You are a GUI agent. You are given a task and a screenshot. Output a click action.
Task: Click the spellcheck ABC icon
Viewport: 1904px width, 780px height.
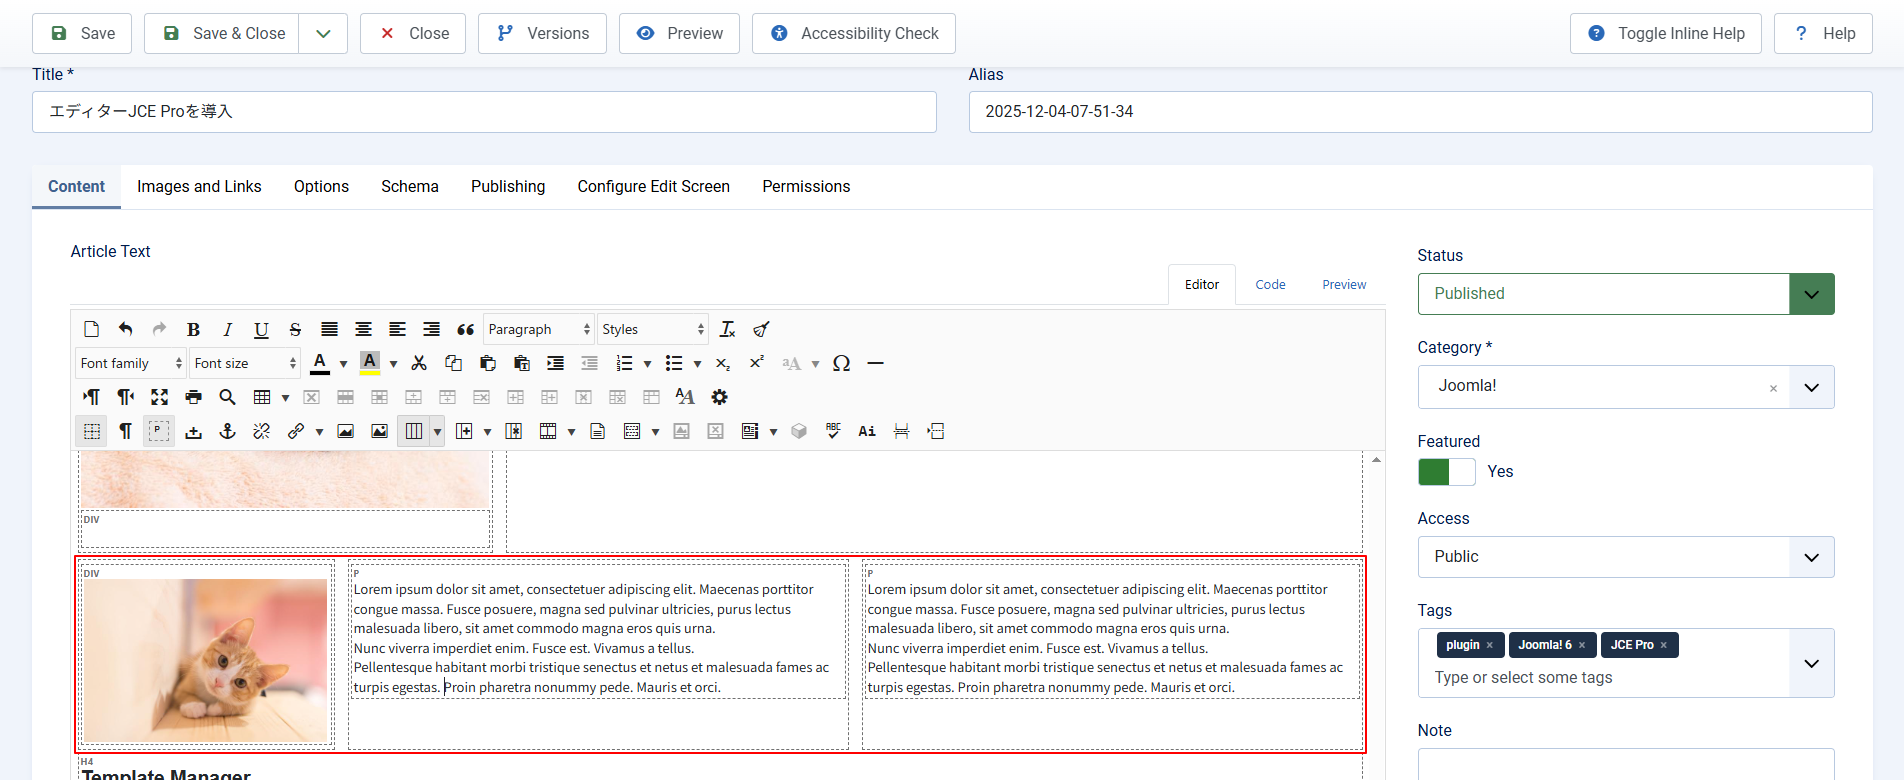pyautogui.click(x=833, y=431)
